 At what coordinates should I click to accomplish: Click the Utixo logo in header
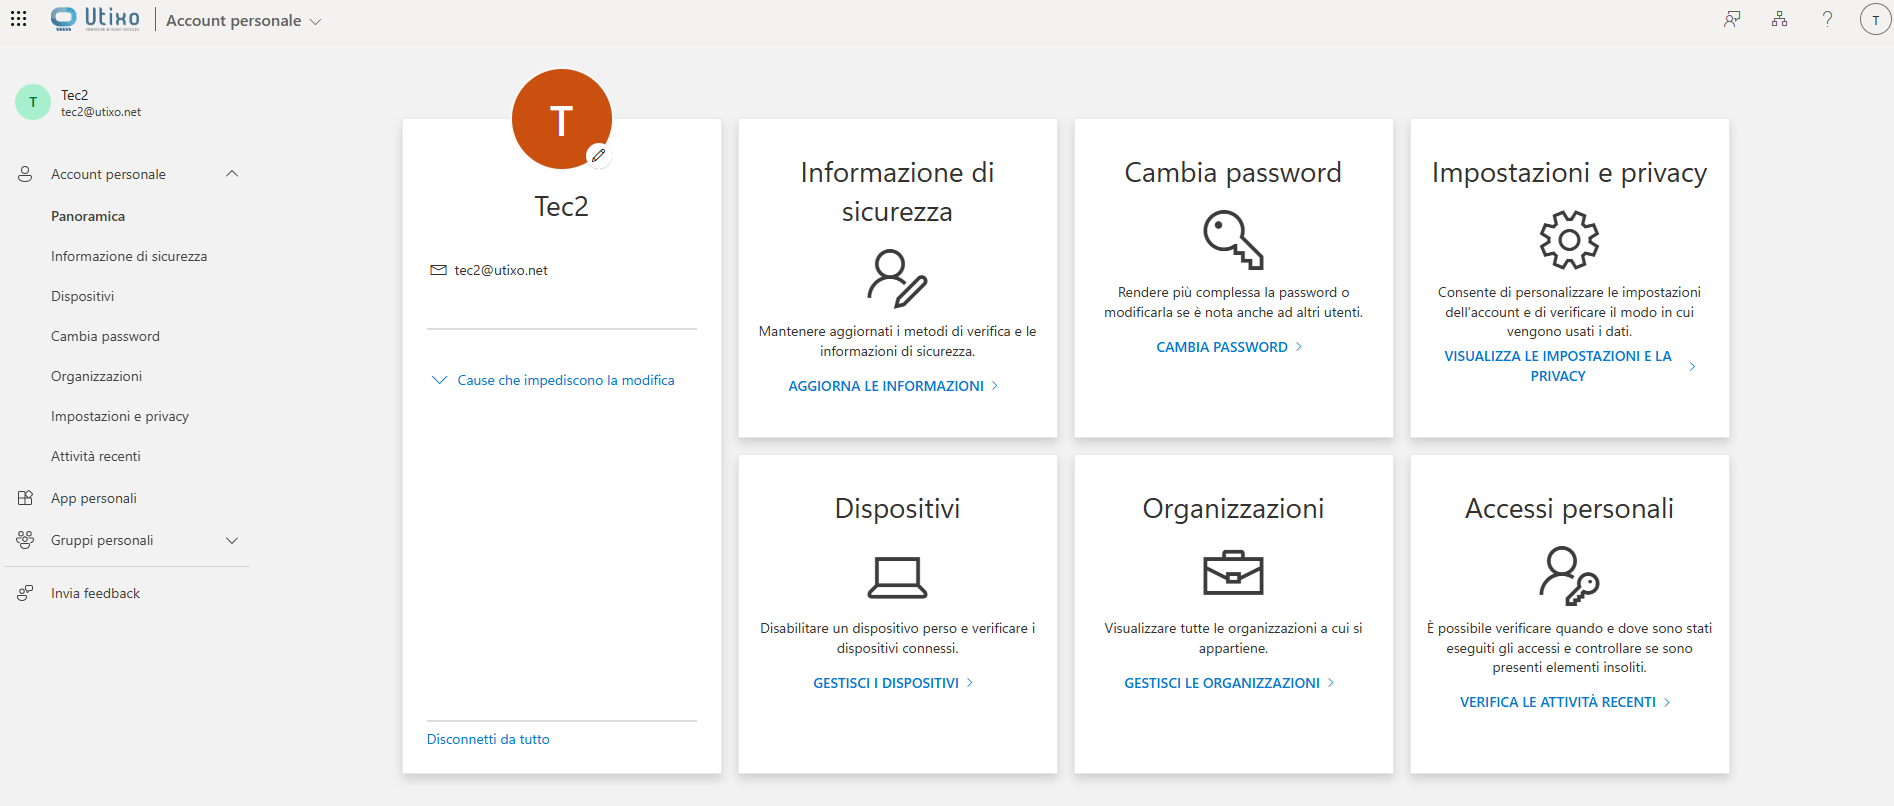(x=96, y=19)
